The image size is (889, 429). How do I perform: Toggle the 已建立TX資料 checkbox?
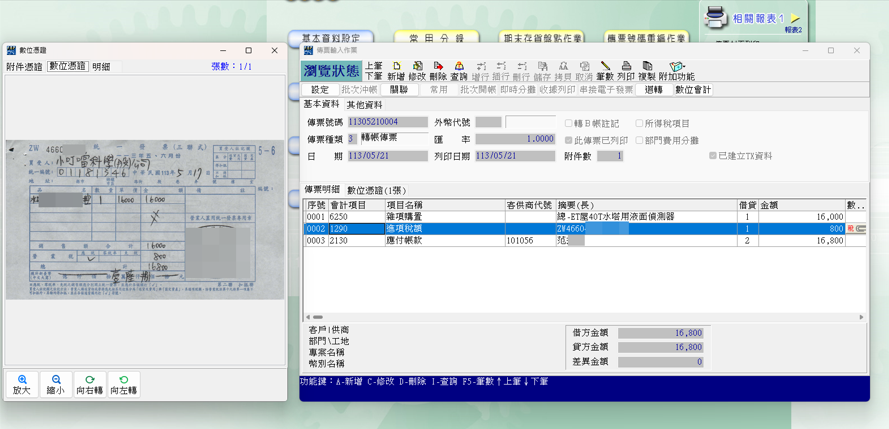coord(712,156)
